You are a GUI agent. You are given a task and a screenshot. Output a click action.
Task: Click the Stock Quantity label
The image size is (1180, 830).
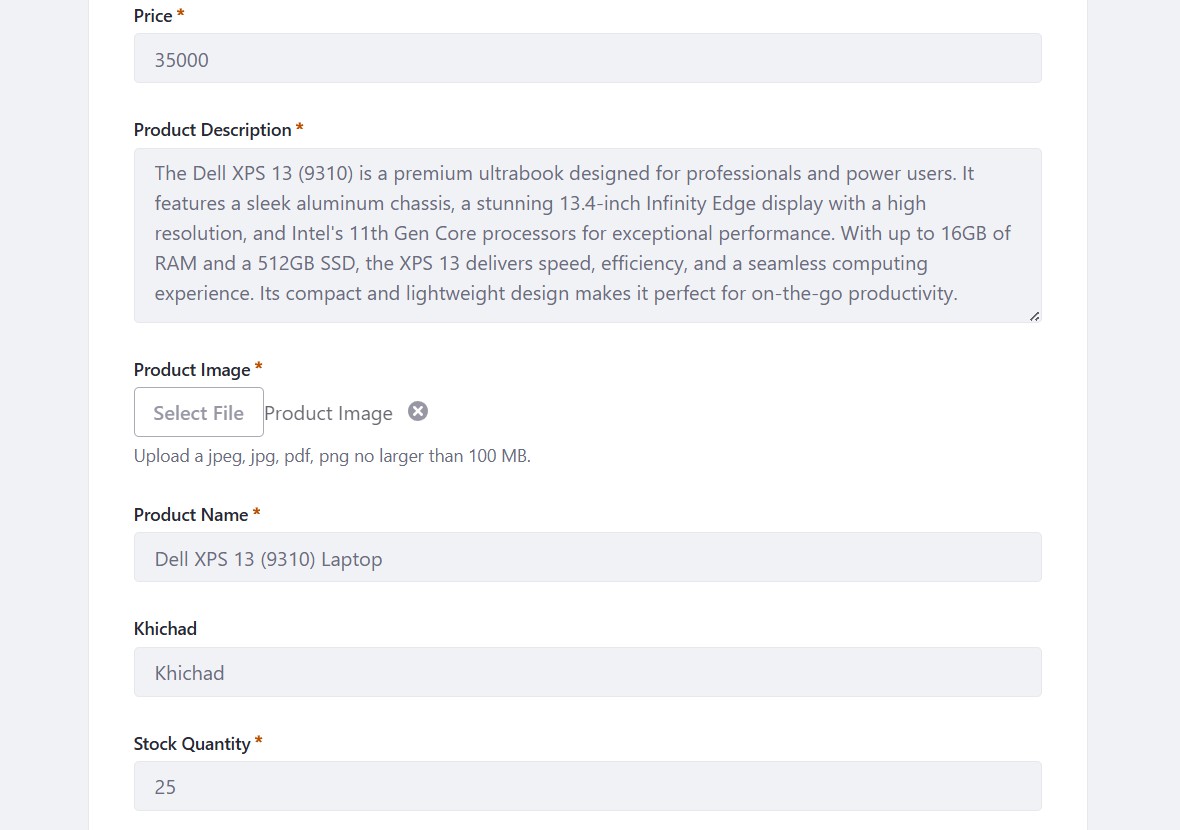[x=192, y=744]
